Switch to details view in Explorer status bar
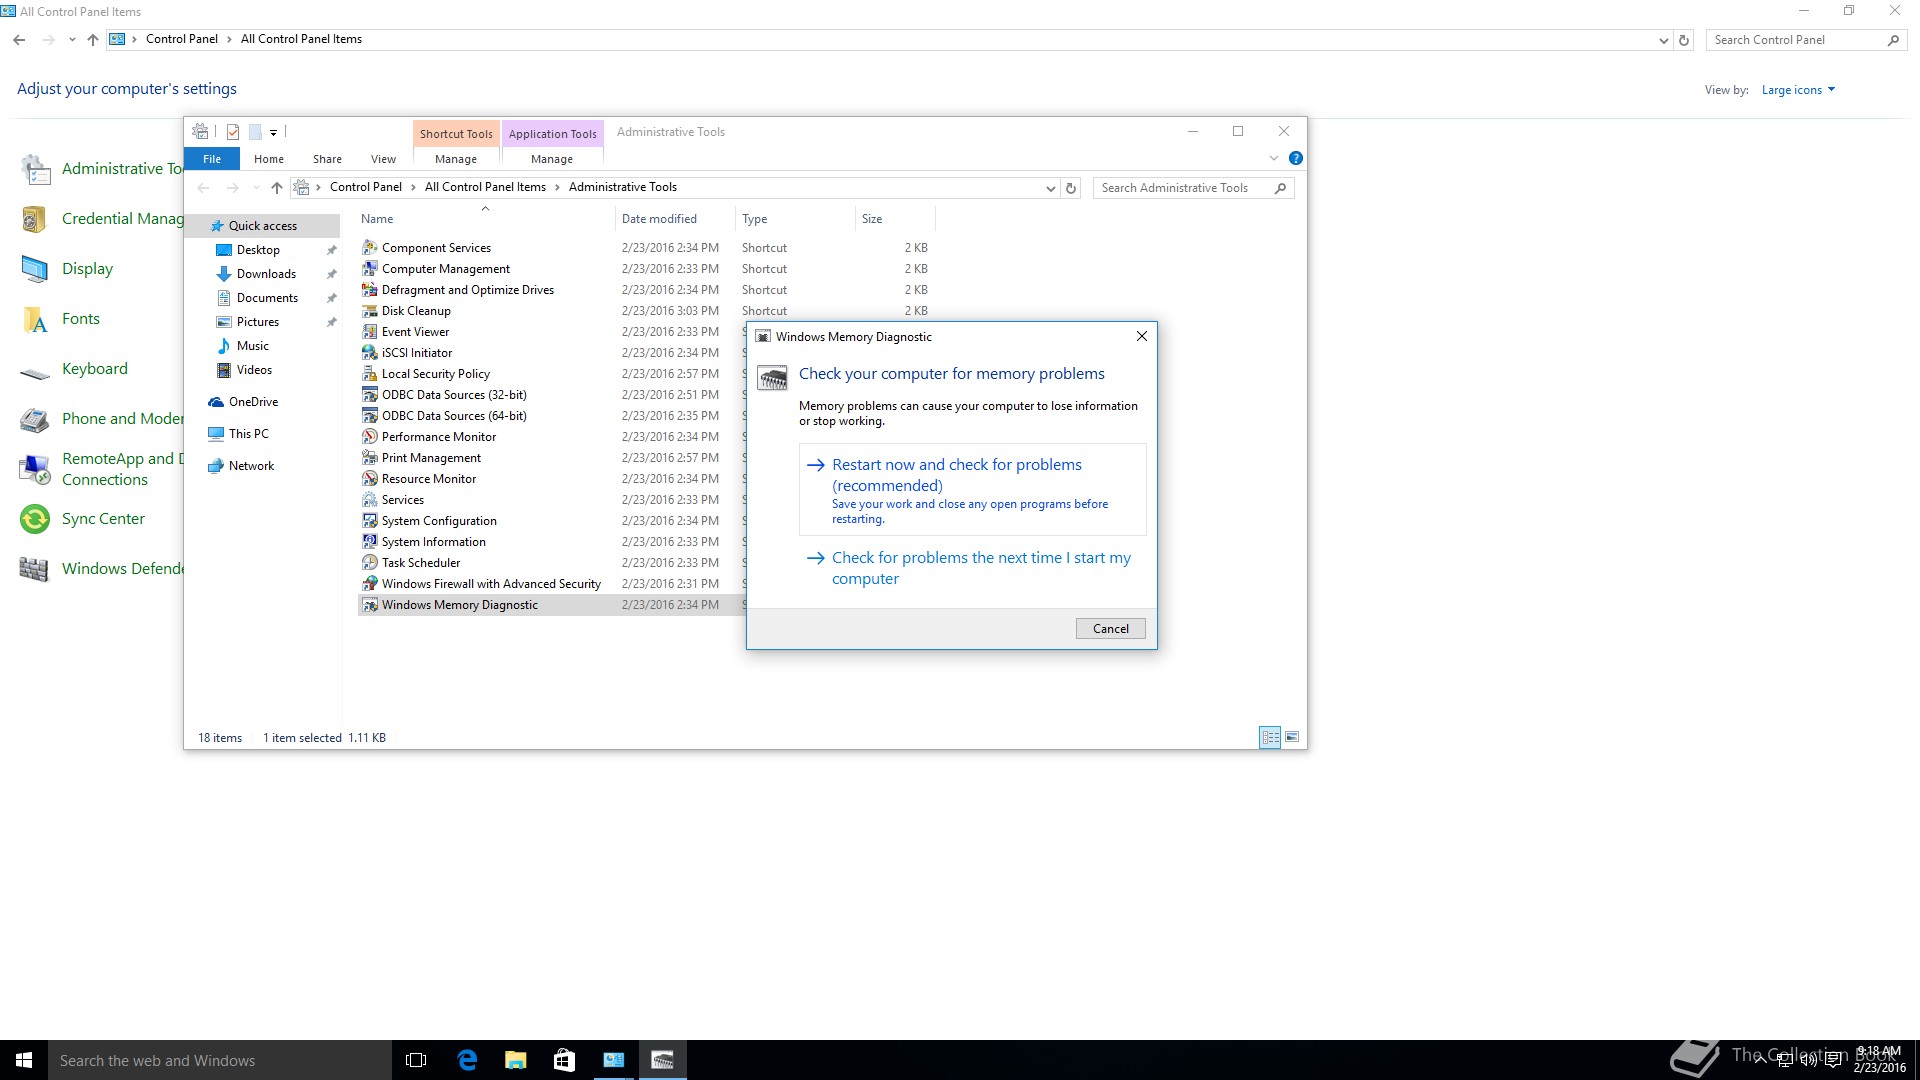The height and width of the screenshot is (1080, 1920). pos(1270,737)
